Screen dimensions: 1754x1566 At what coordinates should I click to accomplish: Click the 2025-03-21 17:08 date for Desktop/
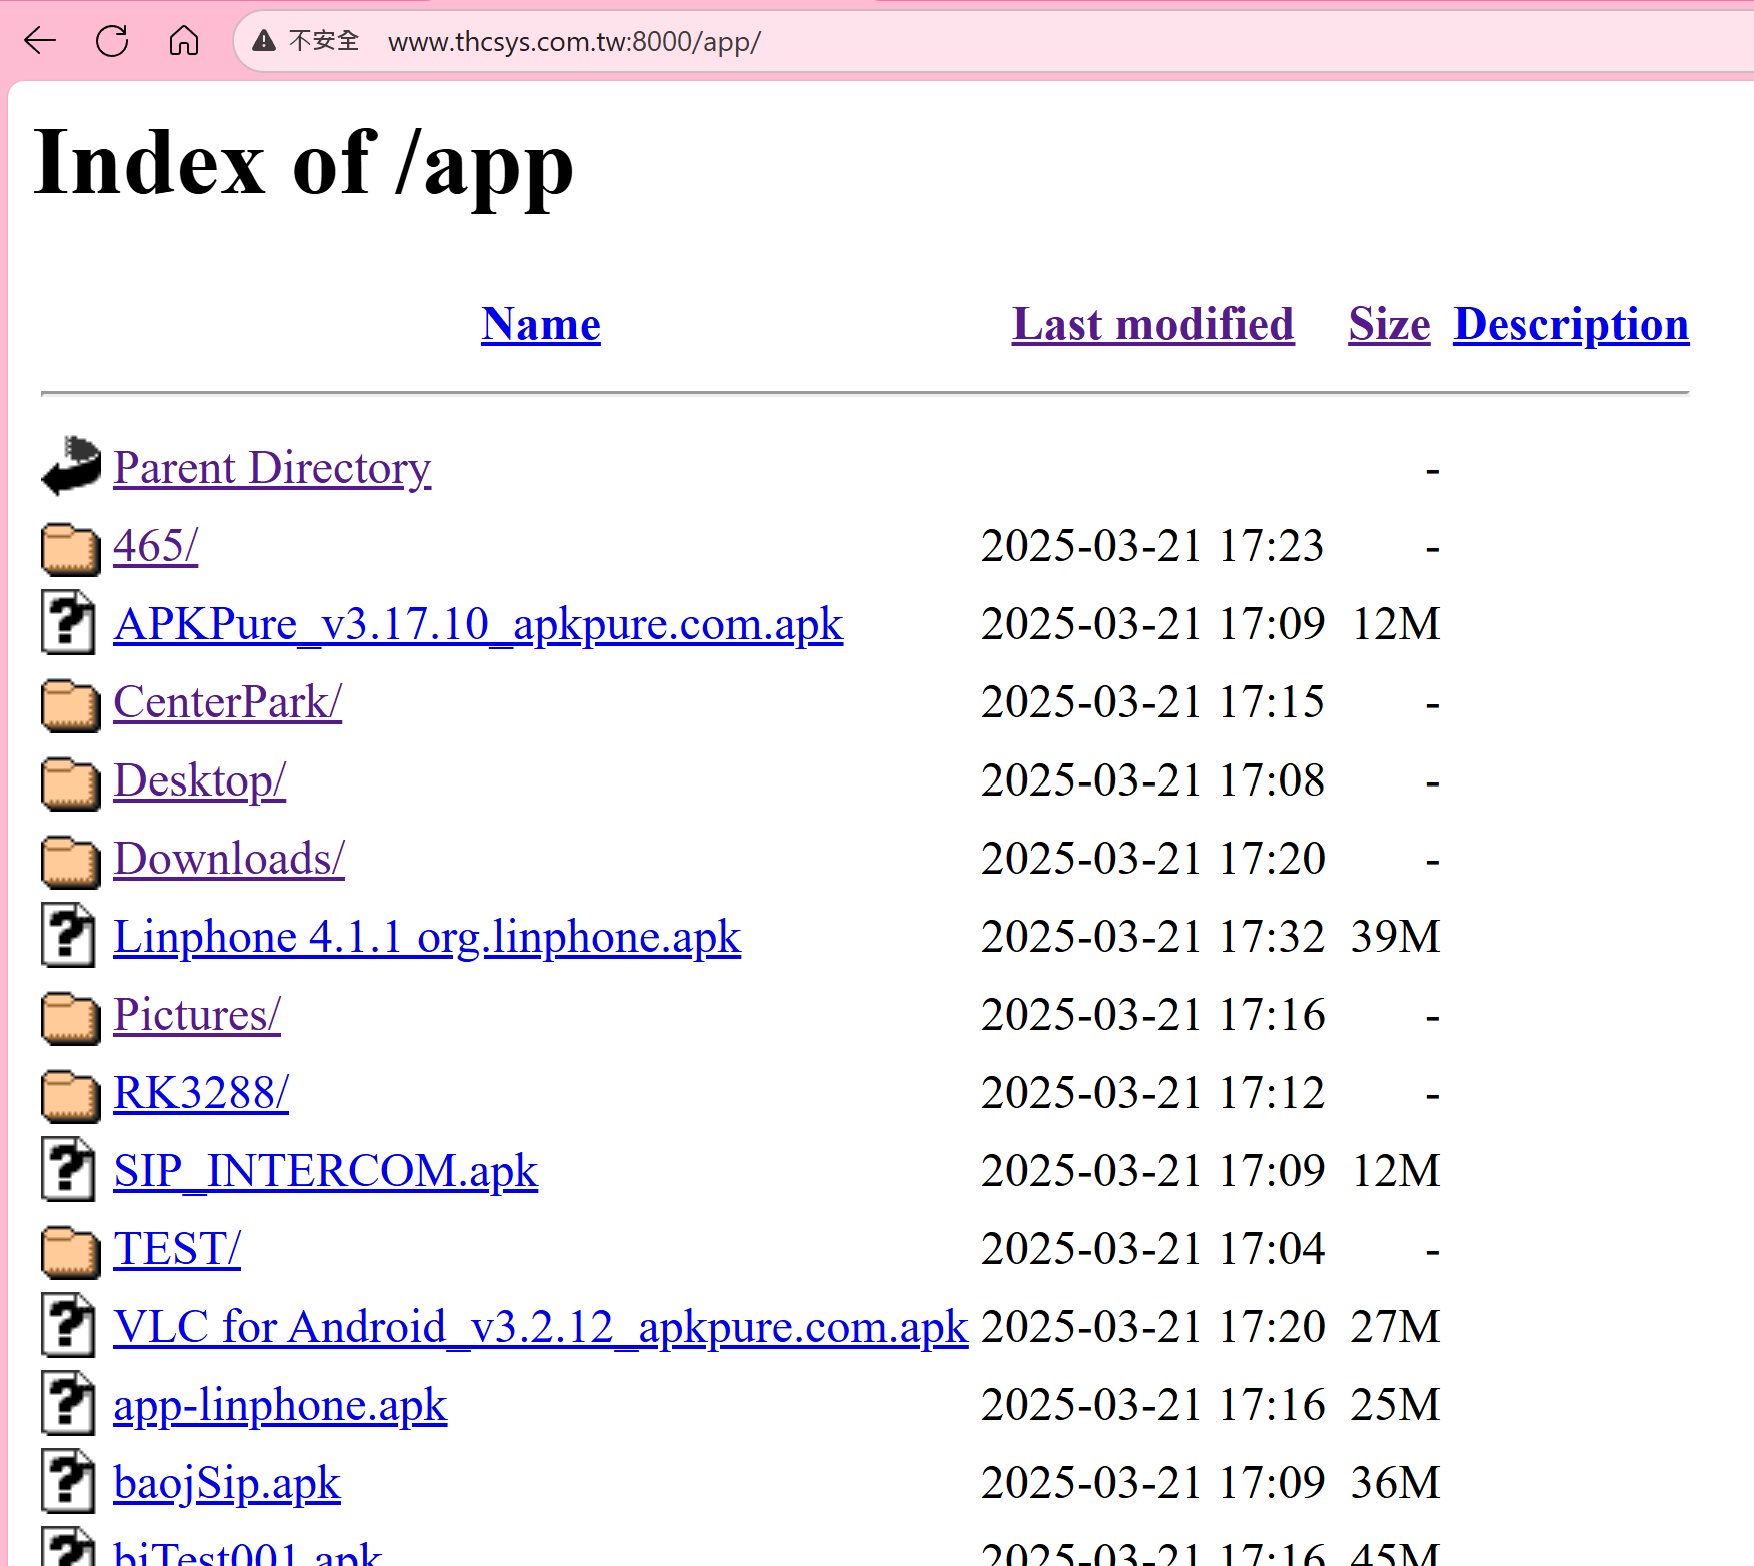click(1153, 780)
